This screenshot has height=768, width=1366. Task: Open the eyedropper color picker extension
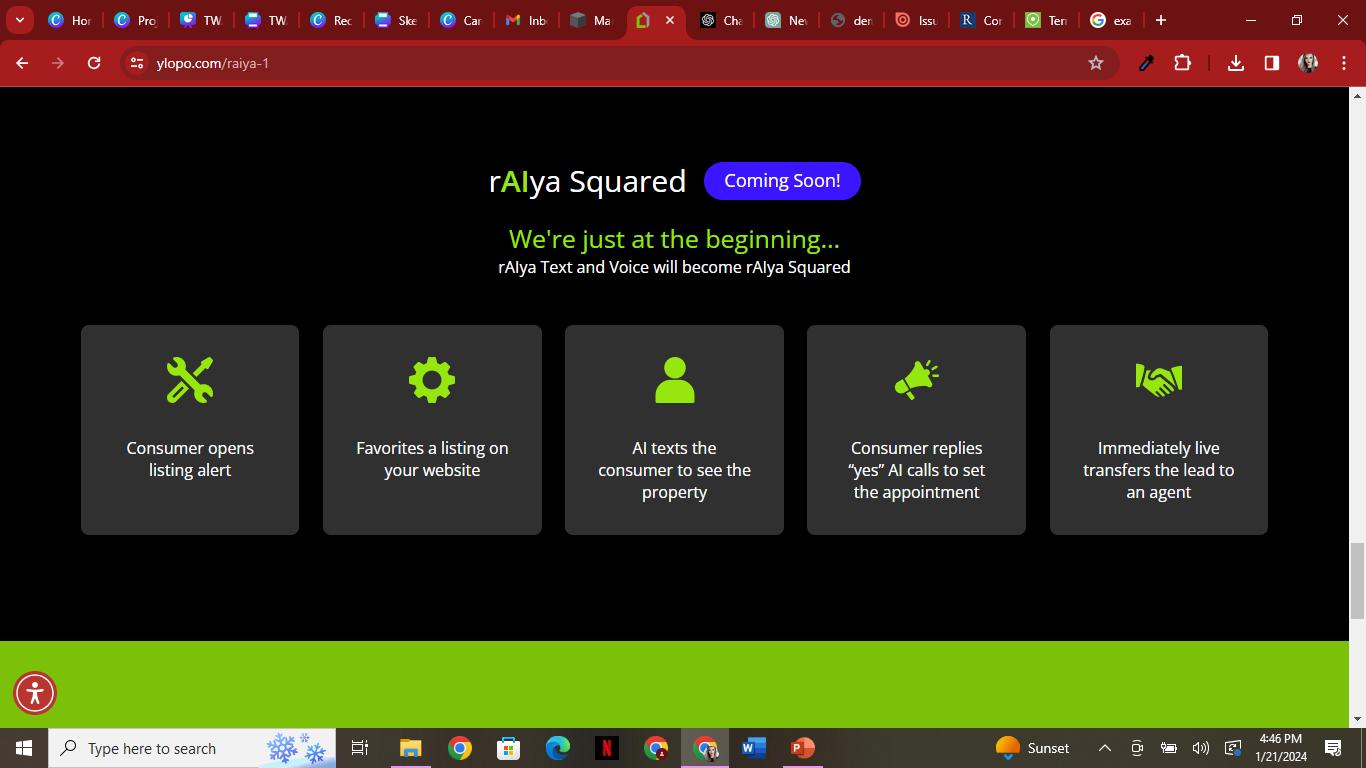coord(1146,63)
